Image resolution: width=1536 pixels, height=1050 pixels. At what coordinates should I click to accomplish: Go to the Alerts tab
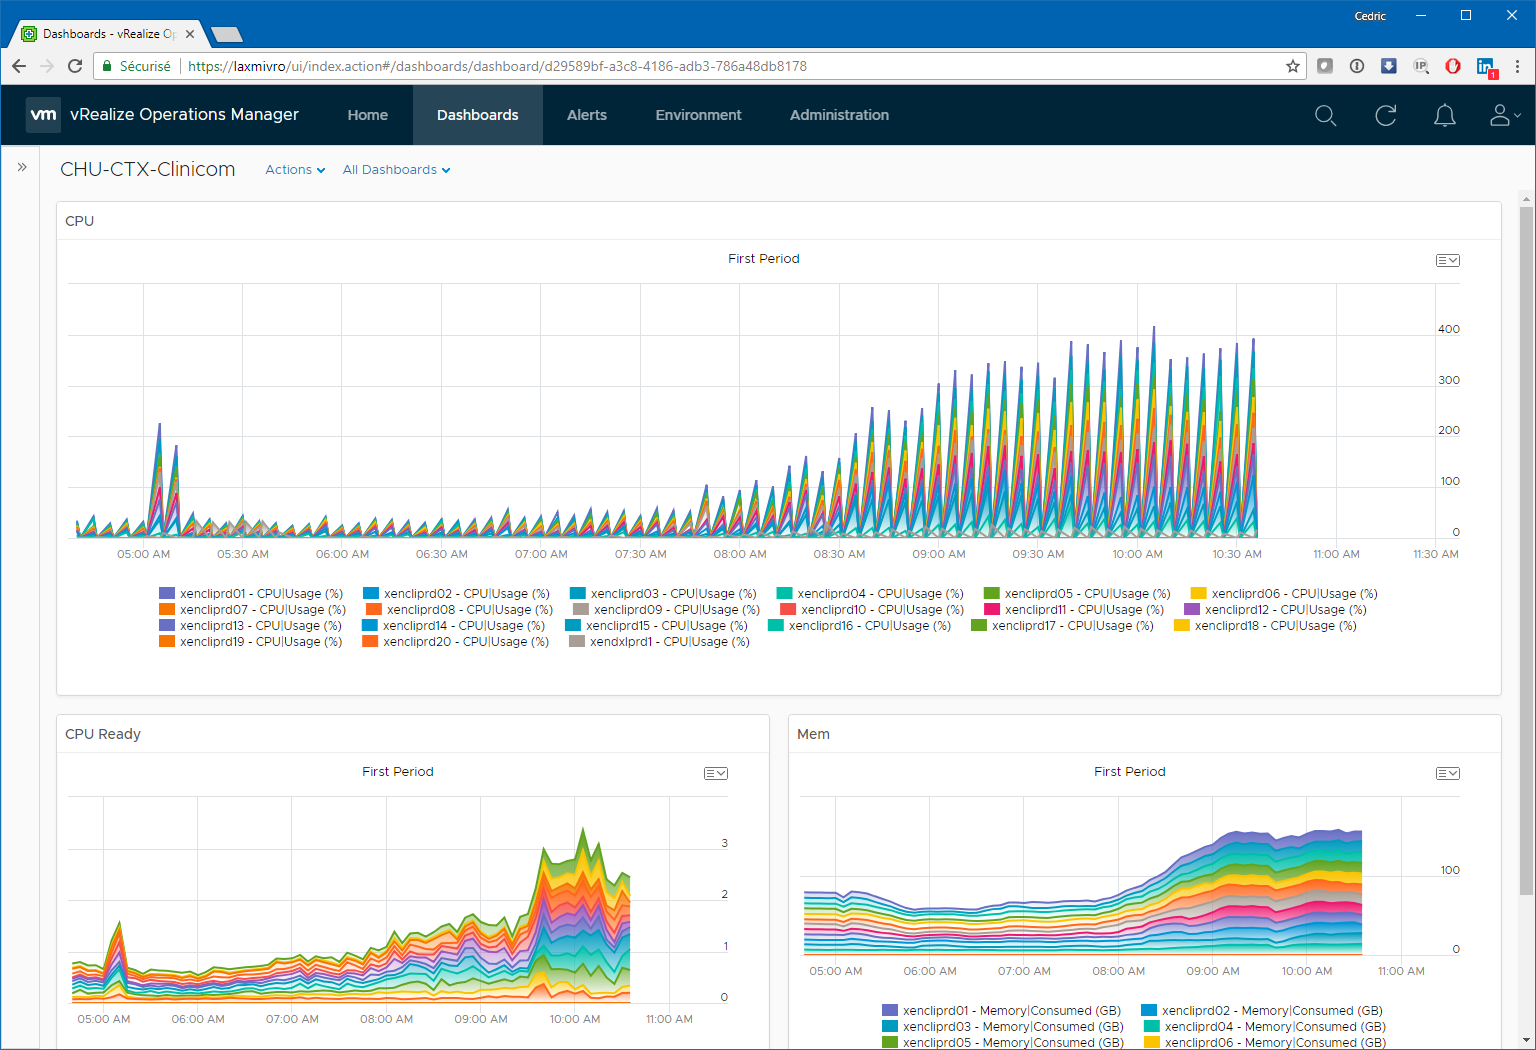pos(587,115)
